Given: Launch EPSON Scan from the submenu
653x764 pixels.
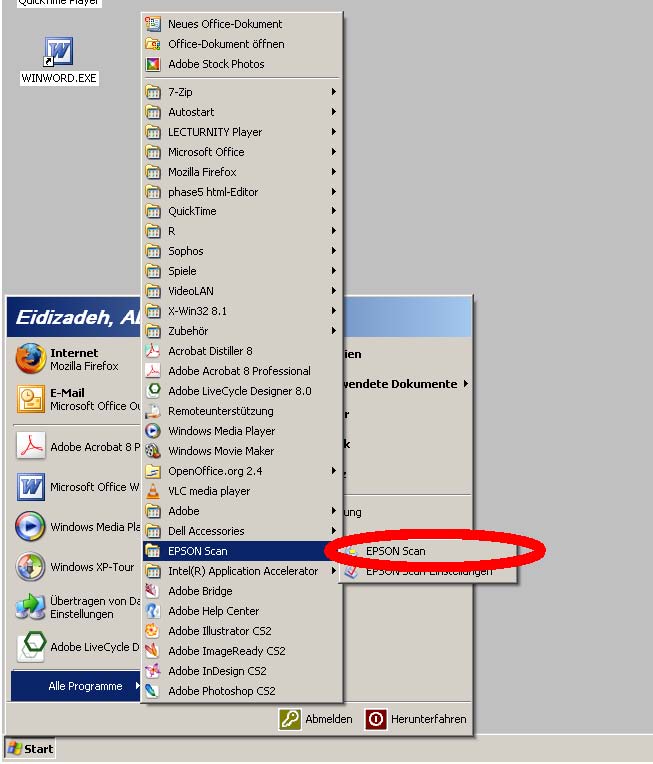Looking at the screenshot, I should (428, 551).
